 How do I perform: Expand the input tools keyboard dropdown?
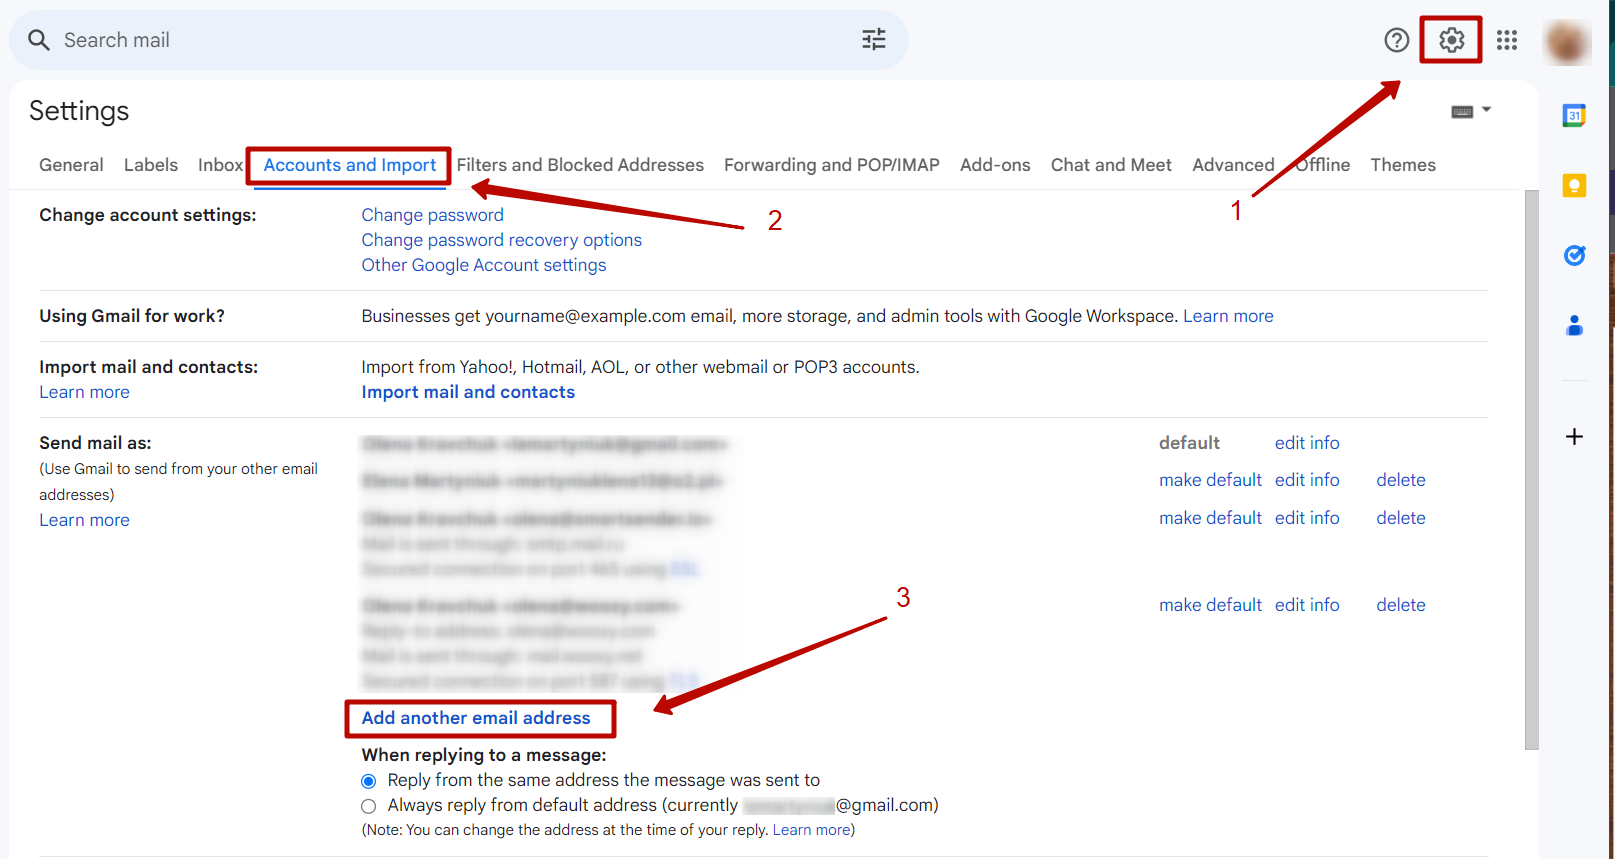point(1486,110)
